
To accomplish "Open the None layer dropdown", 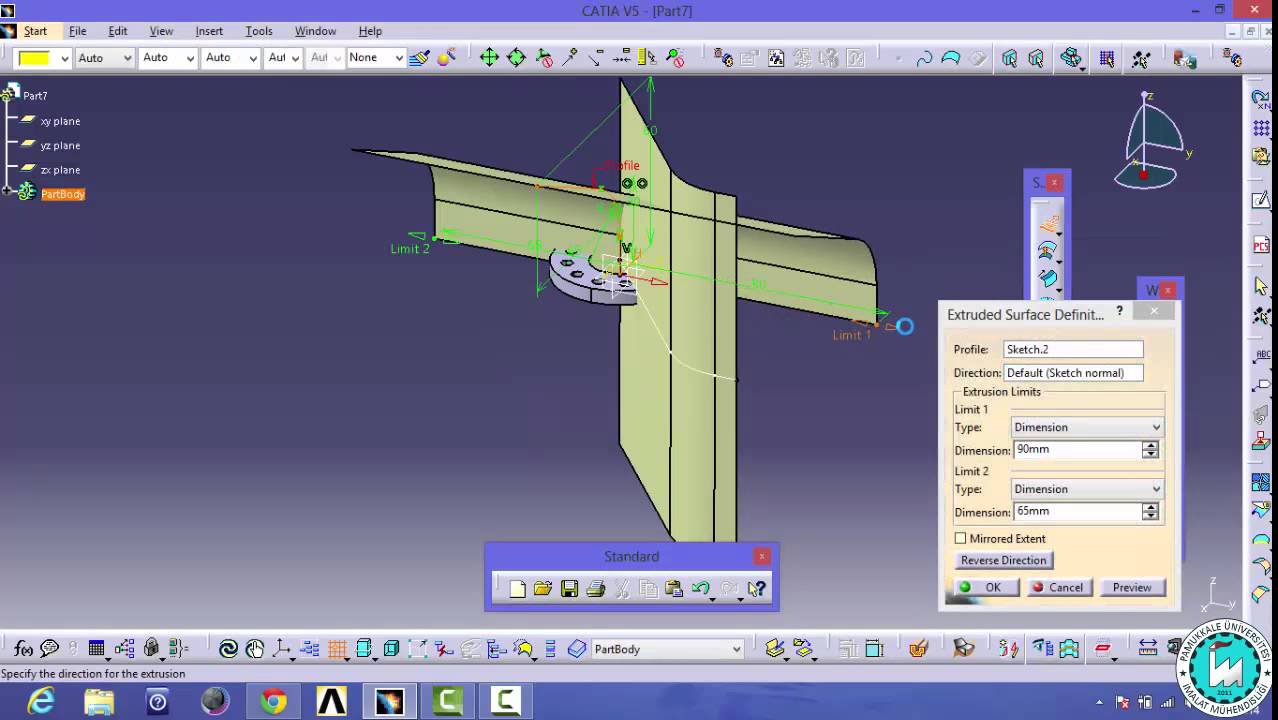I will click(x=376, y=58).
